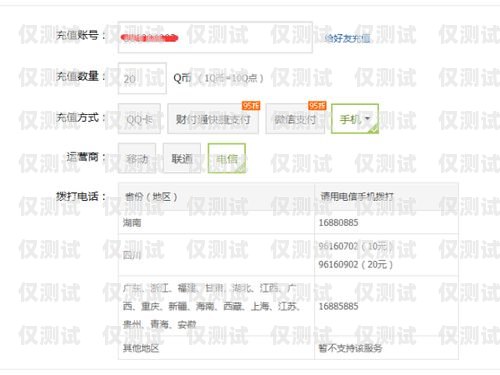The width and height of the screenshot is (500, 375).
Task: Click the 充值账号 label
Action: 80,35
